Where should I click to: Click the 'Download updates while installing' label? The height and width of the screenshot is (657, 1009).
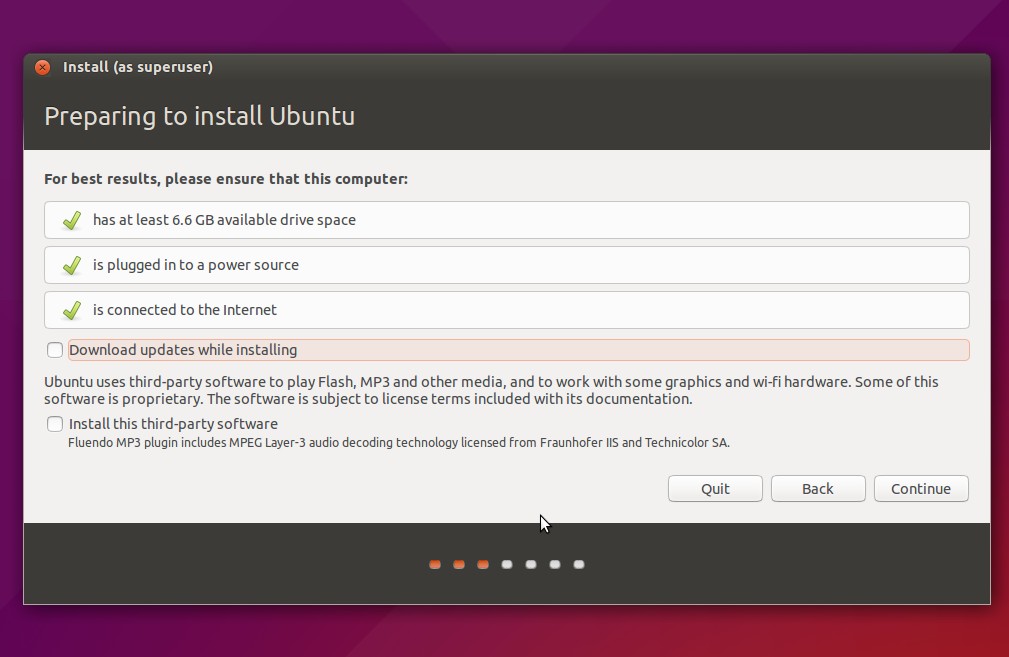point(183,350)
